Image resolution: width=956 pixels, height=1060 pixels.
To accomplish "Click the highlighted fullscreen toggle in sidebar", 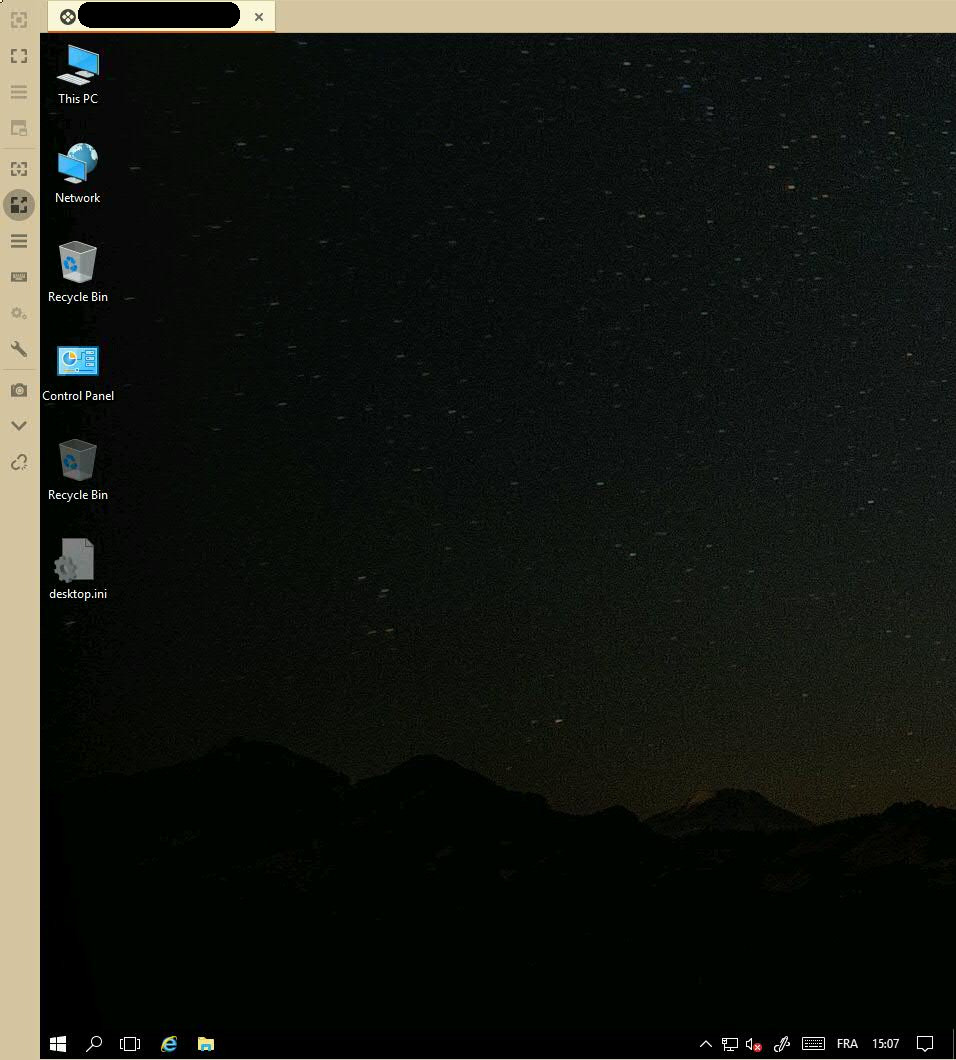I will coord(18,205).
